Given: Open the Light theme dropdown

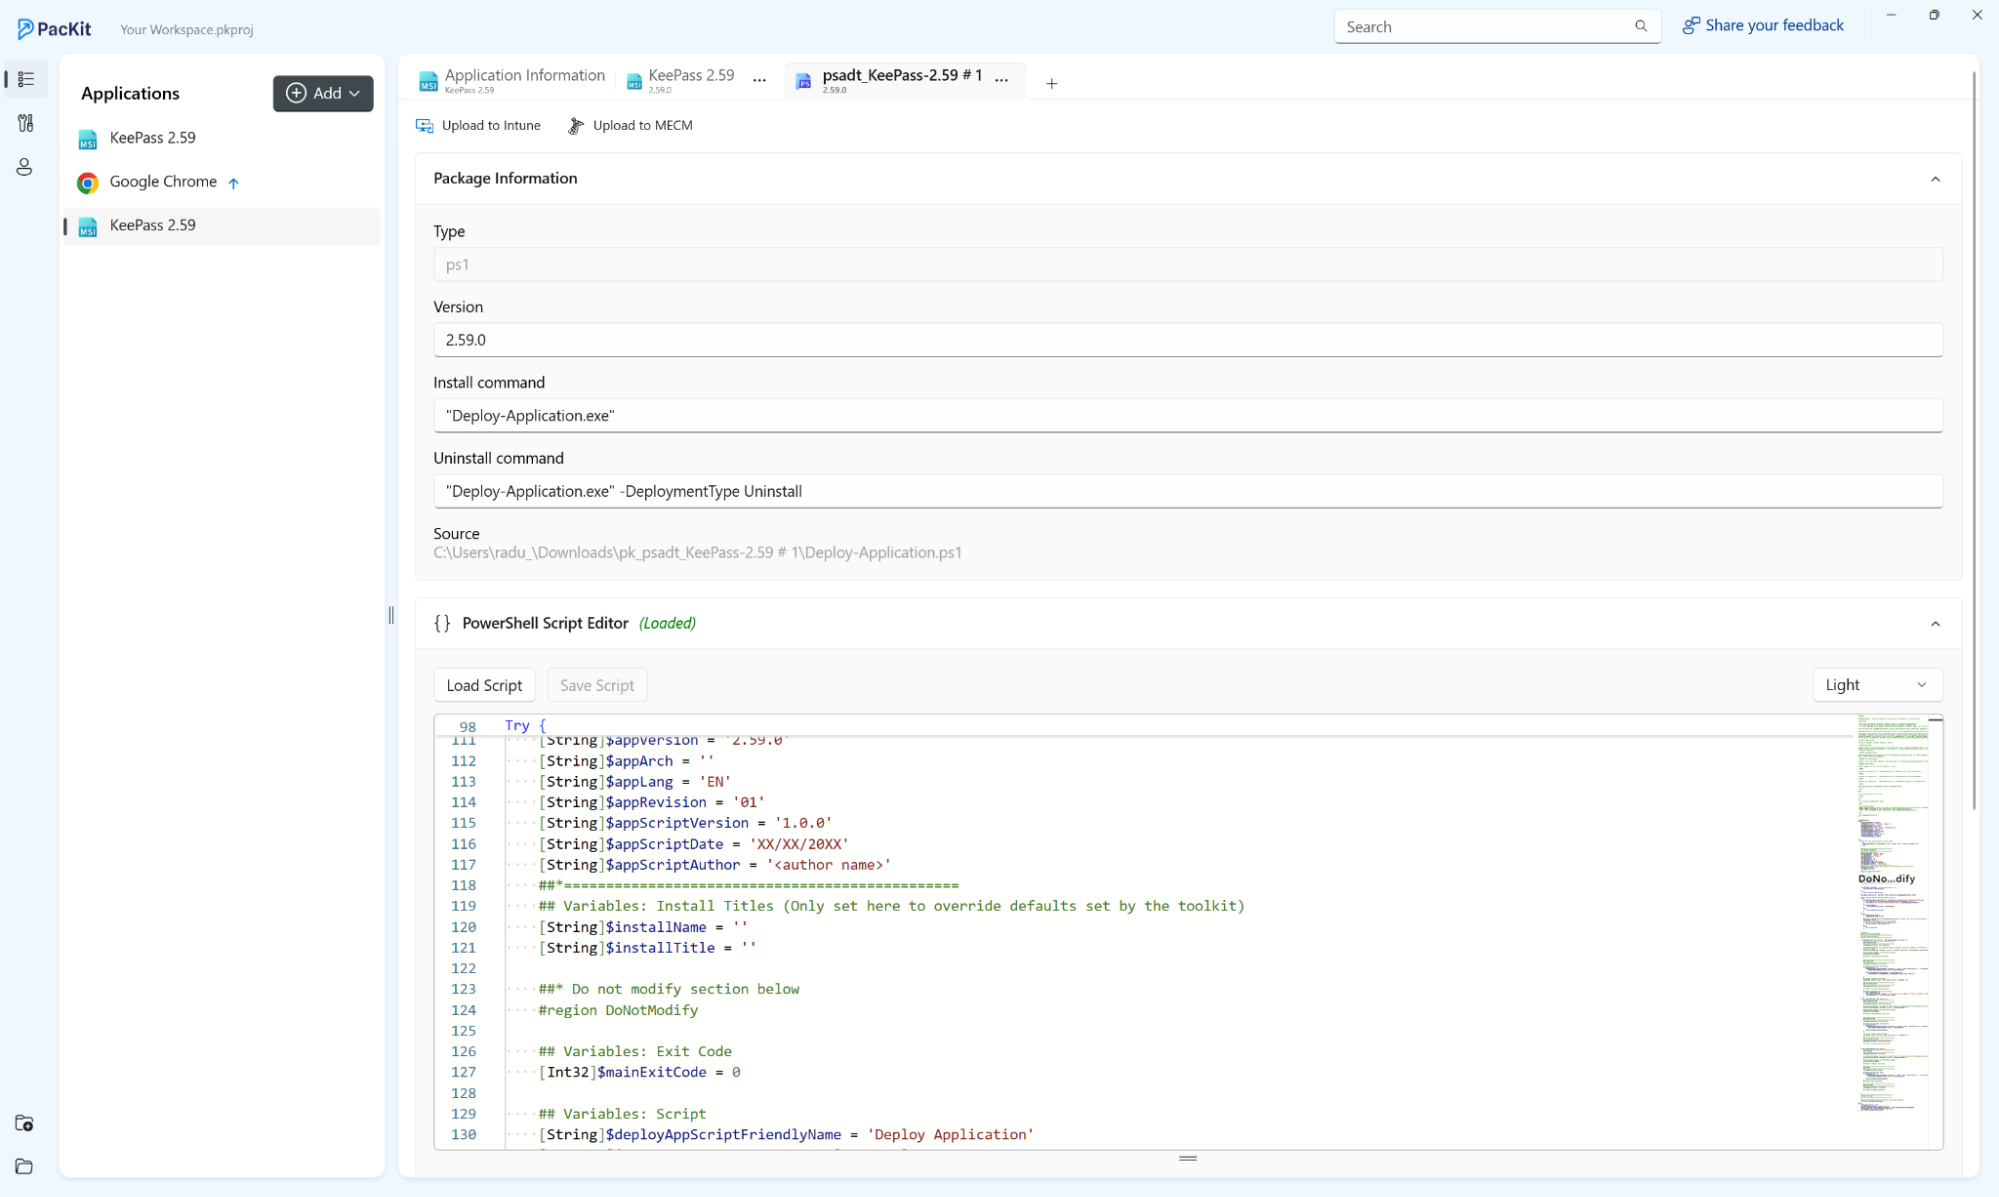Looking at the screenshot, I should coord(1877,684).
